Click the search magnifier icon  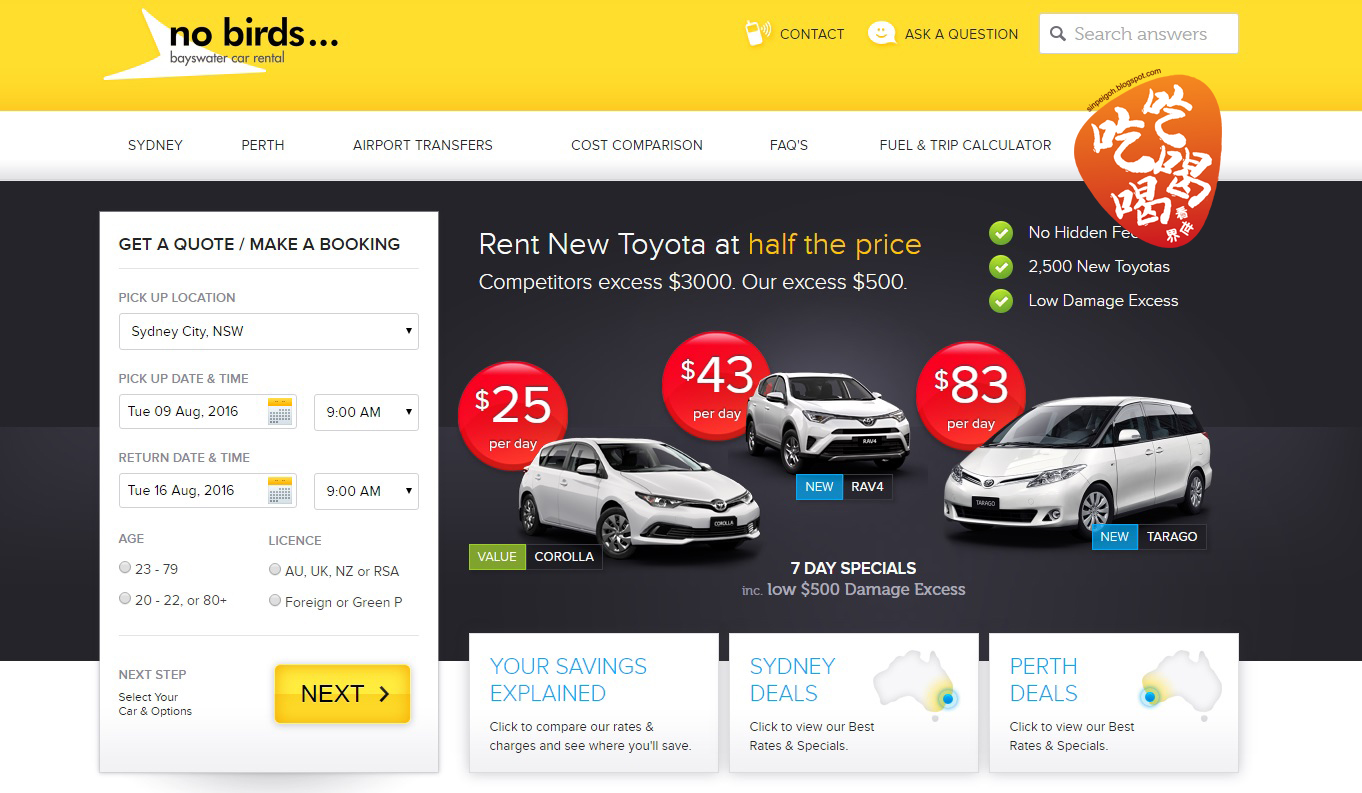[1058, 34]
